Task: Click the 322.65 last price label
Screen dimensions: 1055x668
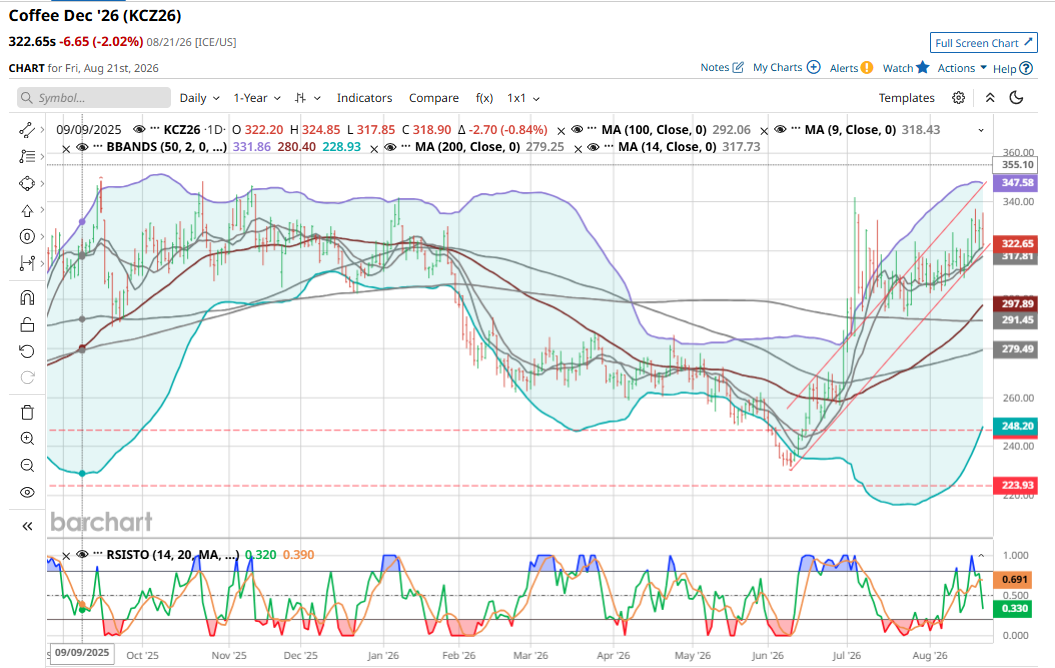Action: click(x=1017, y=244)
